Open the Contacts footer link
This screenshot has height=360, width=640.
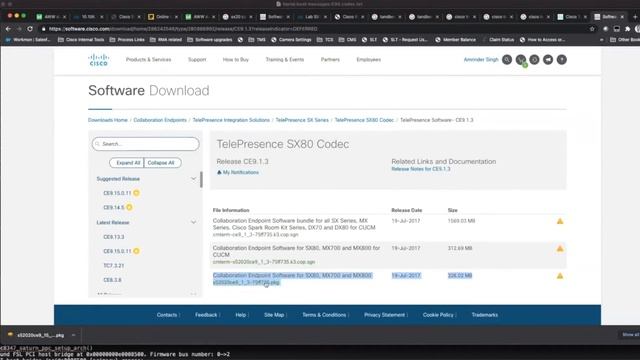coord(167,315)
